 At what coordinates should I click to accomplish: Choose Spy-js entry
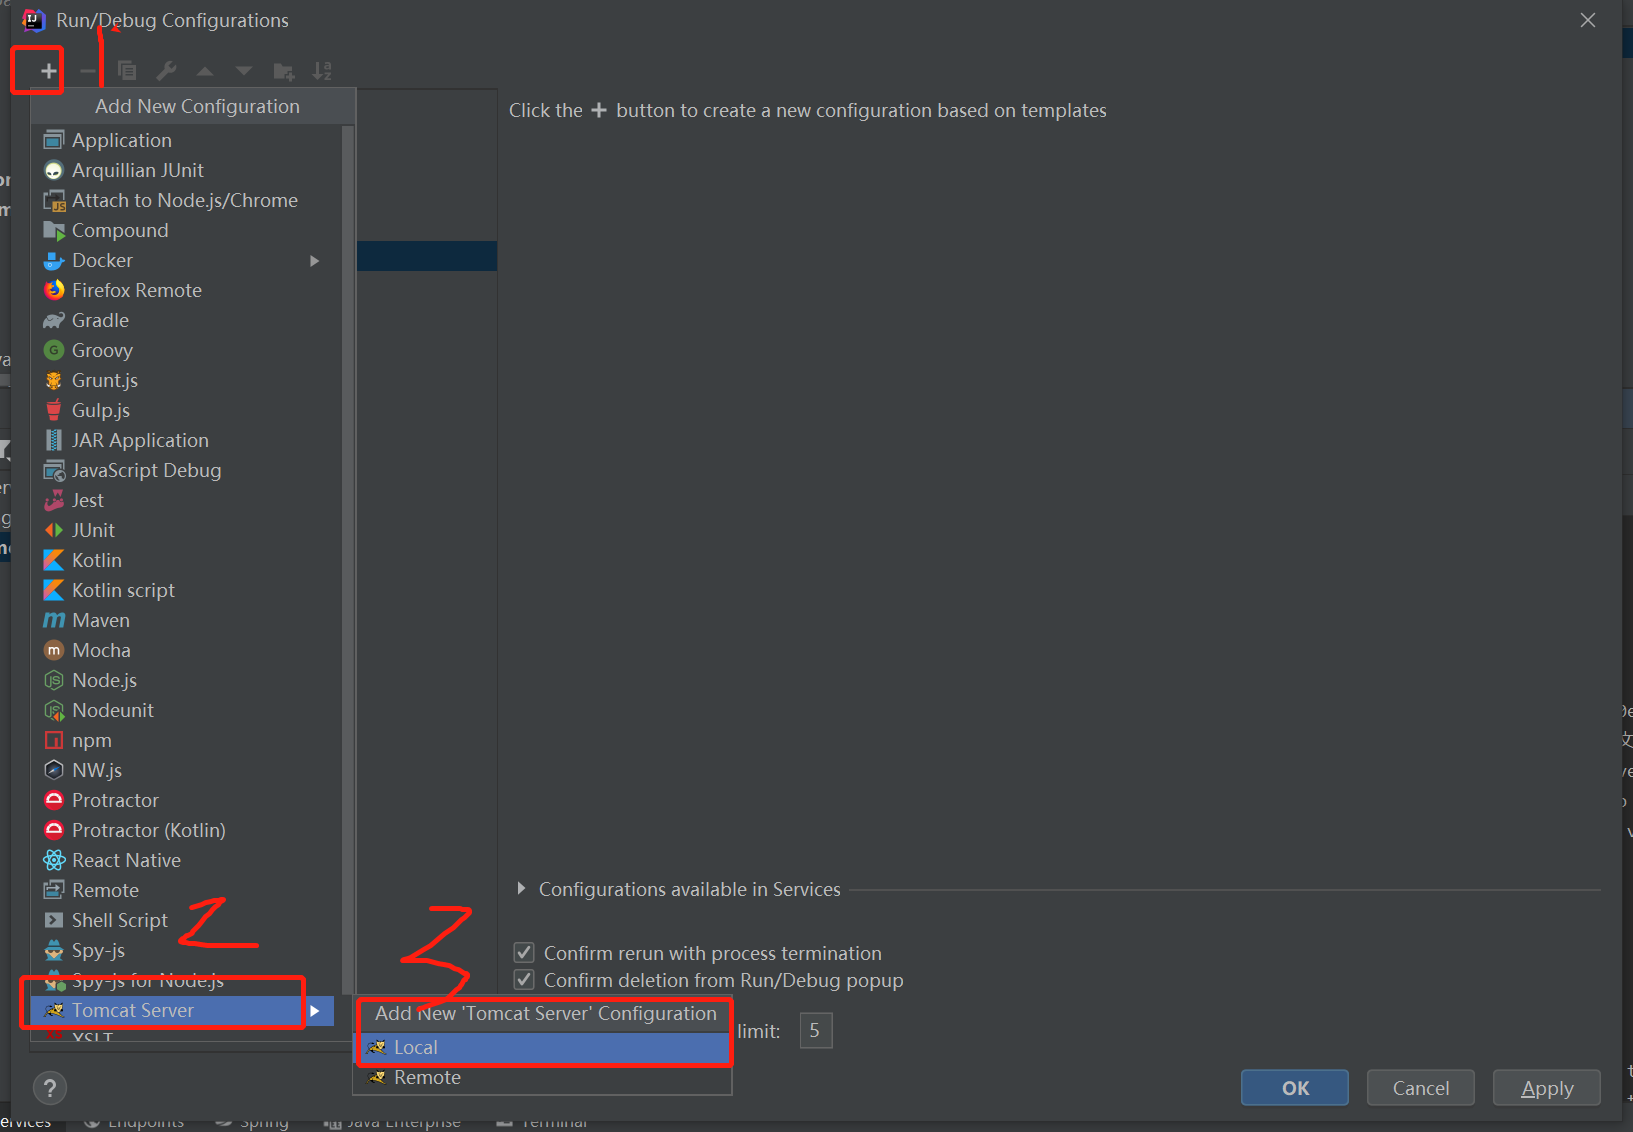click(186, 950)
